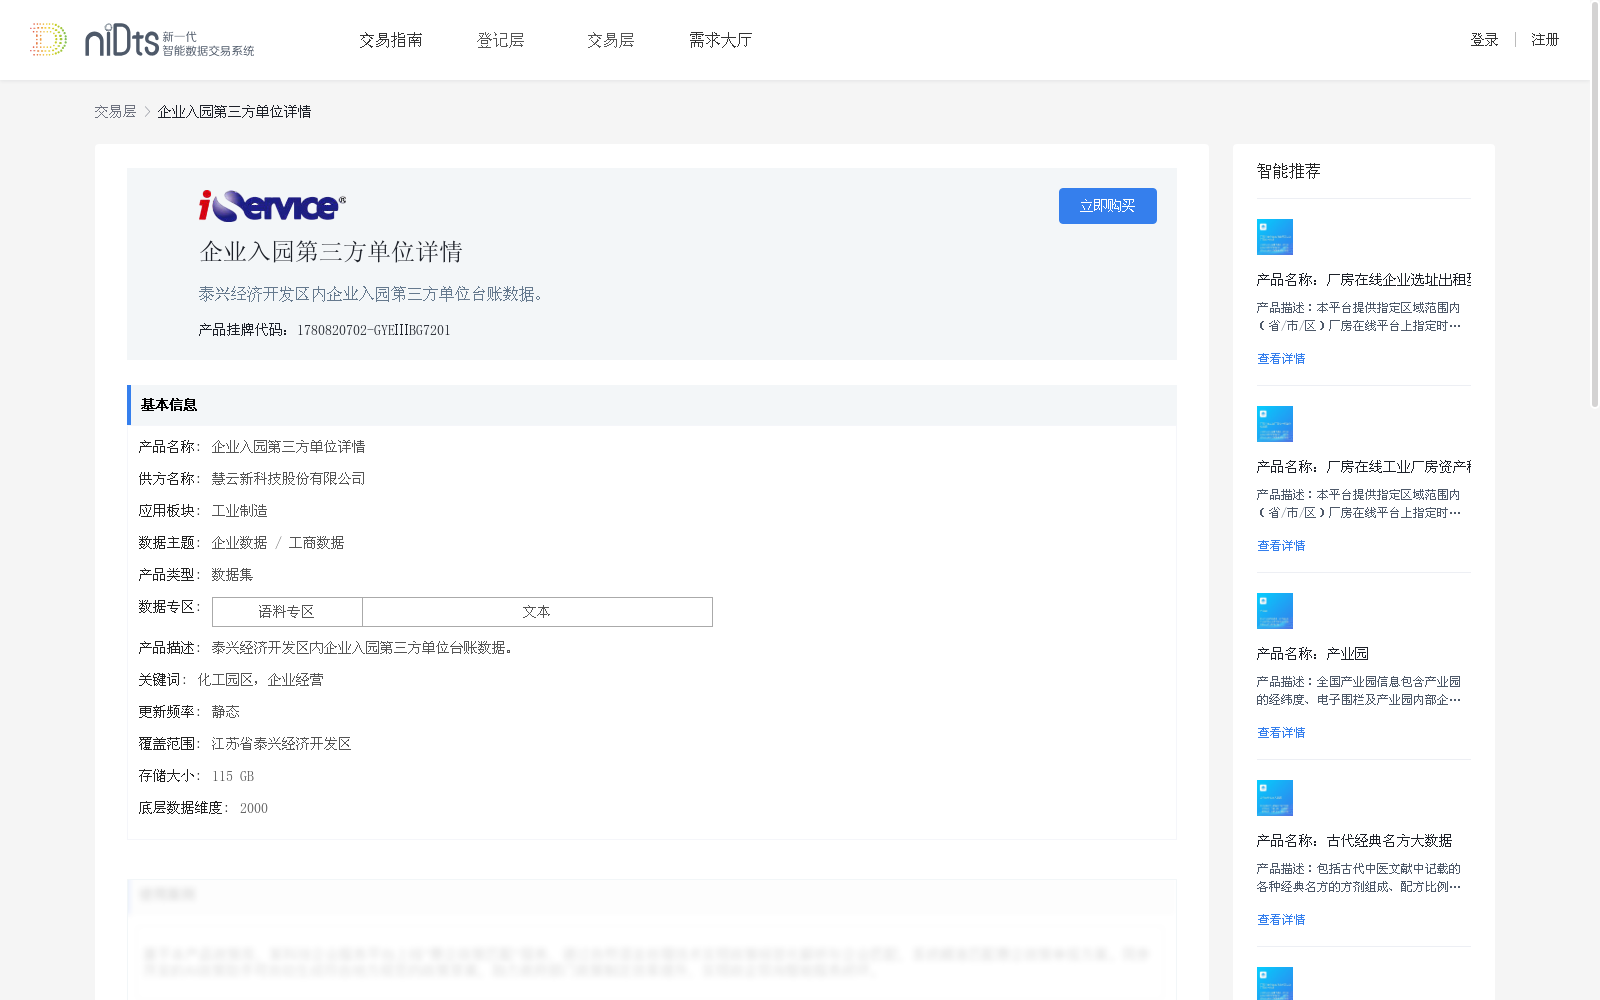Image resolution: width=1600 pixels, height=1000 pixels.
Task: Select the 语料专区 cell
Action: (287, 612)
